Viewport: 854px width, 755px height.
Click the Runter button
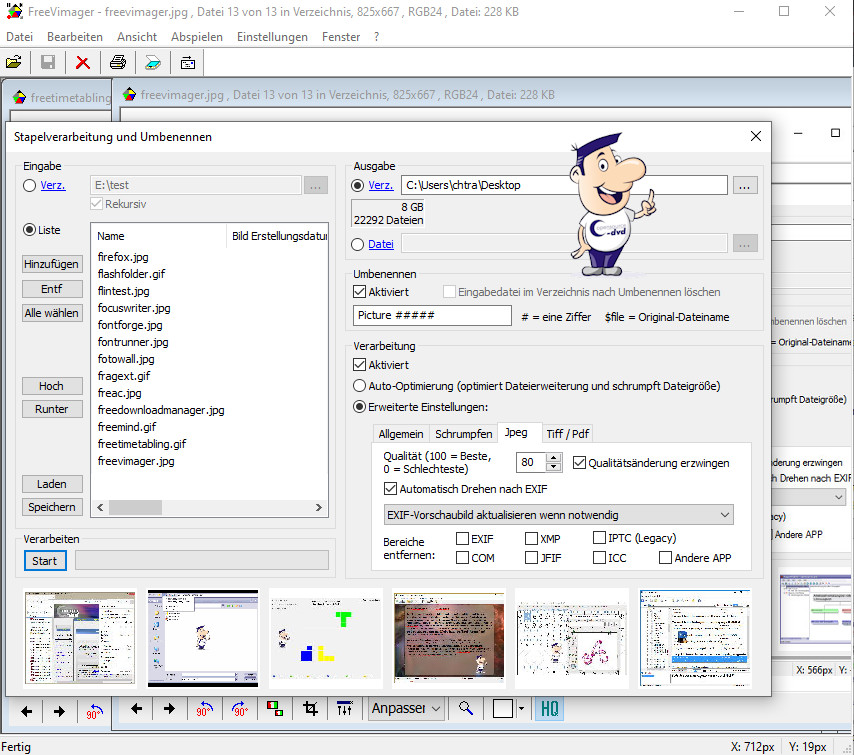pos(52,409)
